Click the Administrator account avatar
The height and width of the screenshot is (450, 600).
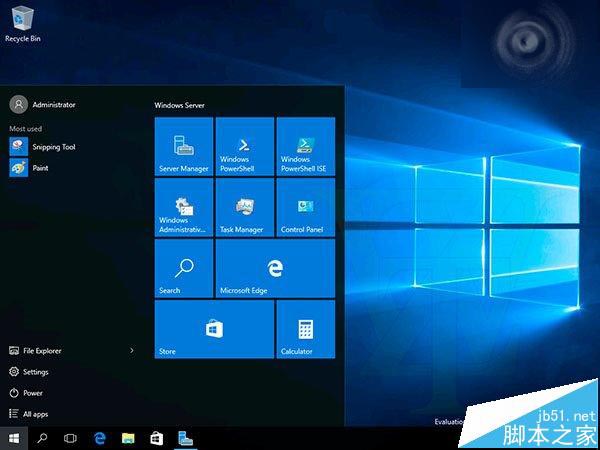pyautogui.click(x=18, y=104)
